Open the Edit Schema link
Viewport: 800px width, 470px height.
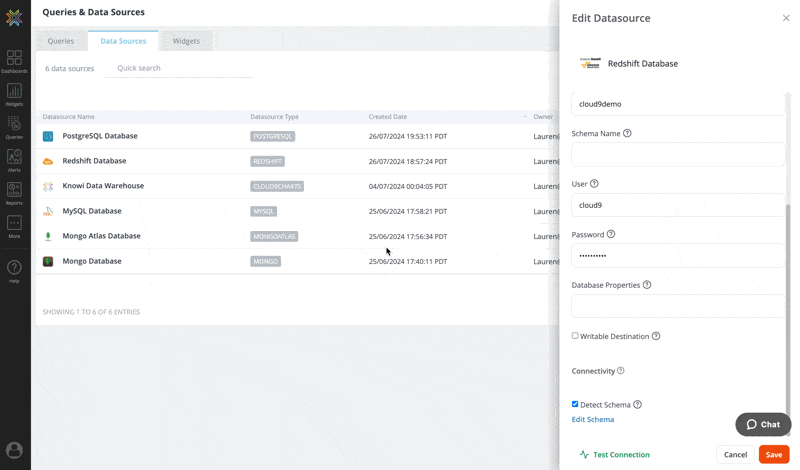pos(593,419)
